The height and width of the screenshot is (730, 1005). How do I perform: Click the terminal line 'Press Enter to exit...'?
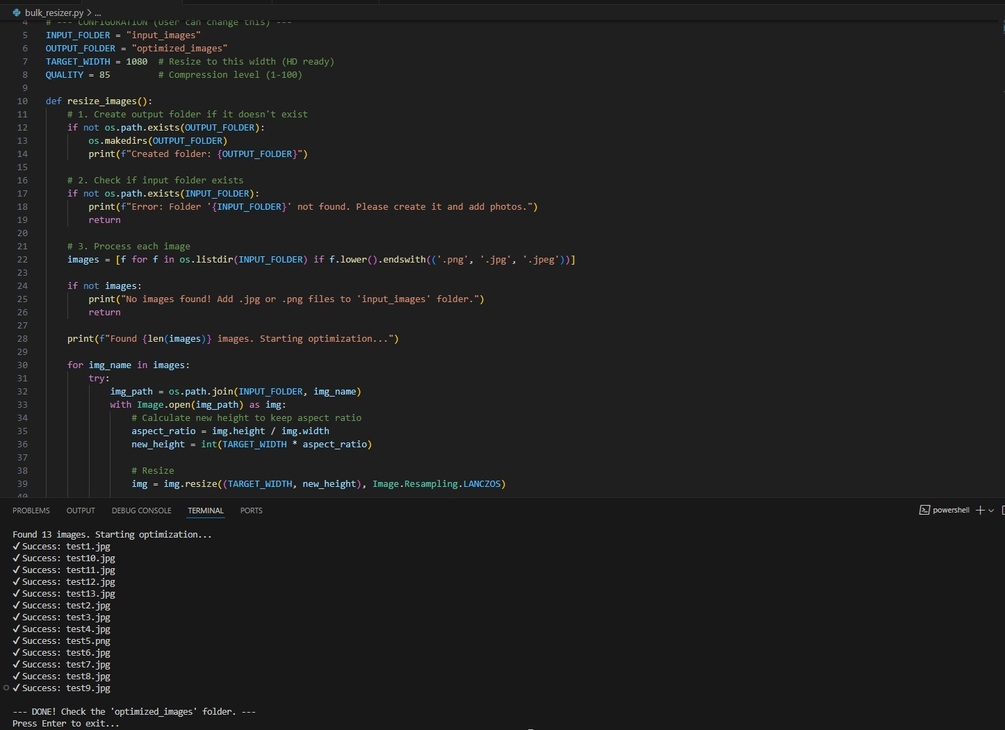(65, 724)
